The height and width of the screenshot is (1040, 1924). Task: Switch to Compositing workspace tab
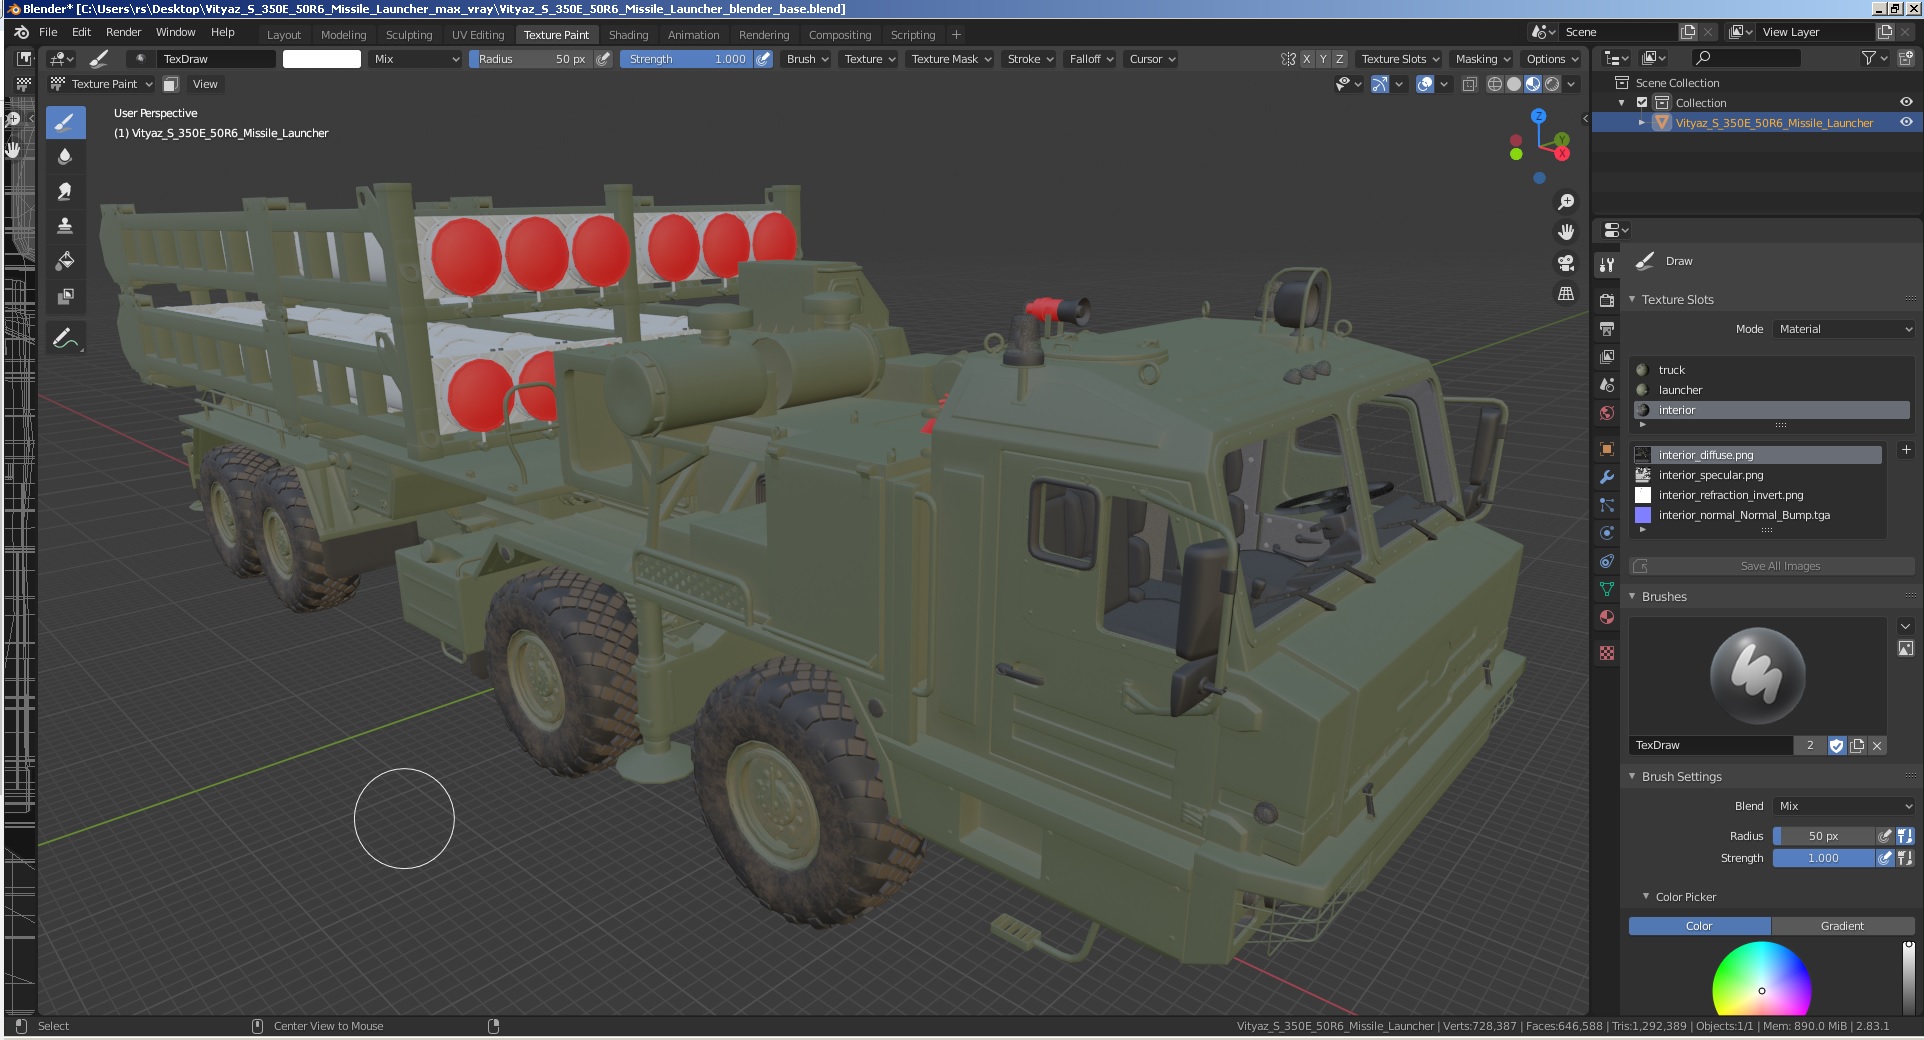point(840,35)
